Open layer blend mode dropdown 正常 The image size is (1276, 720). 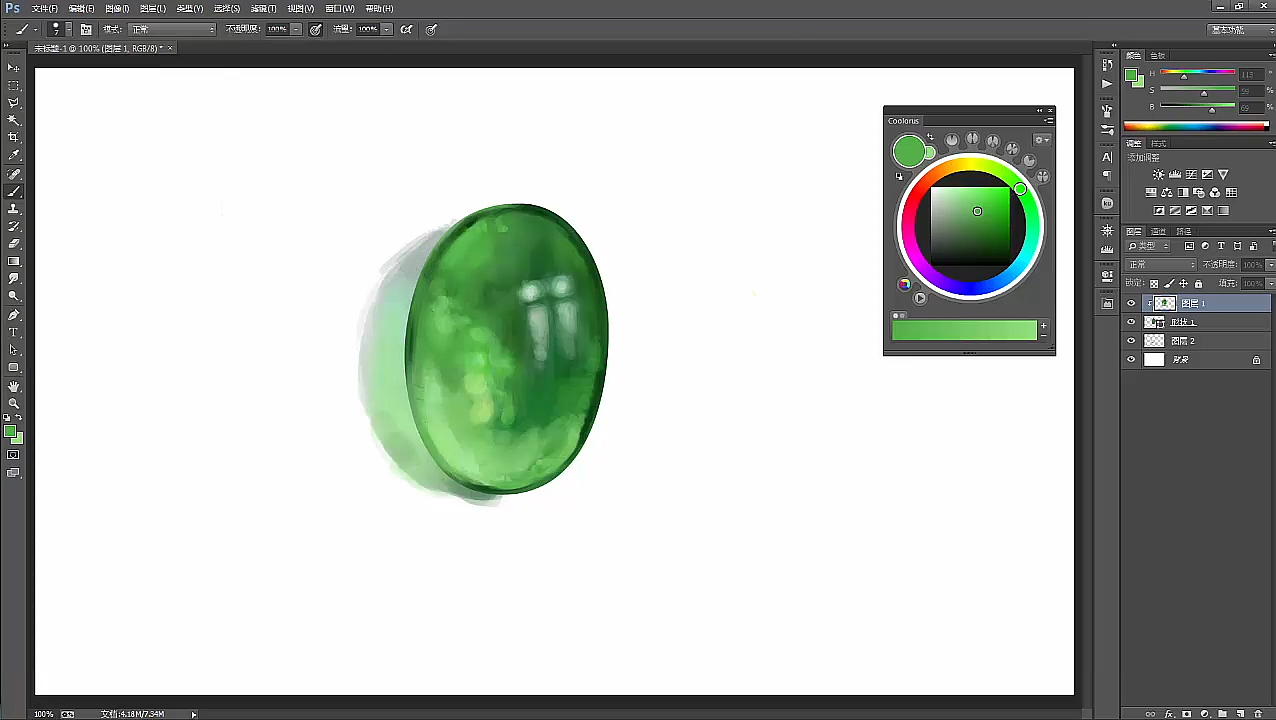coord(1160,265)
